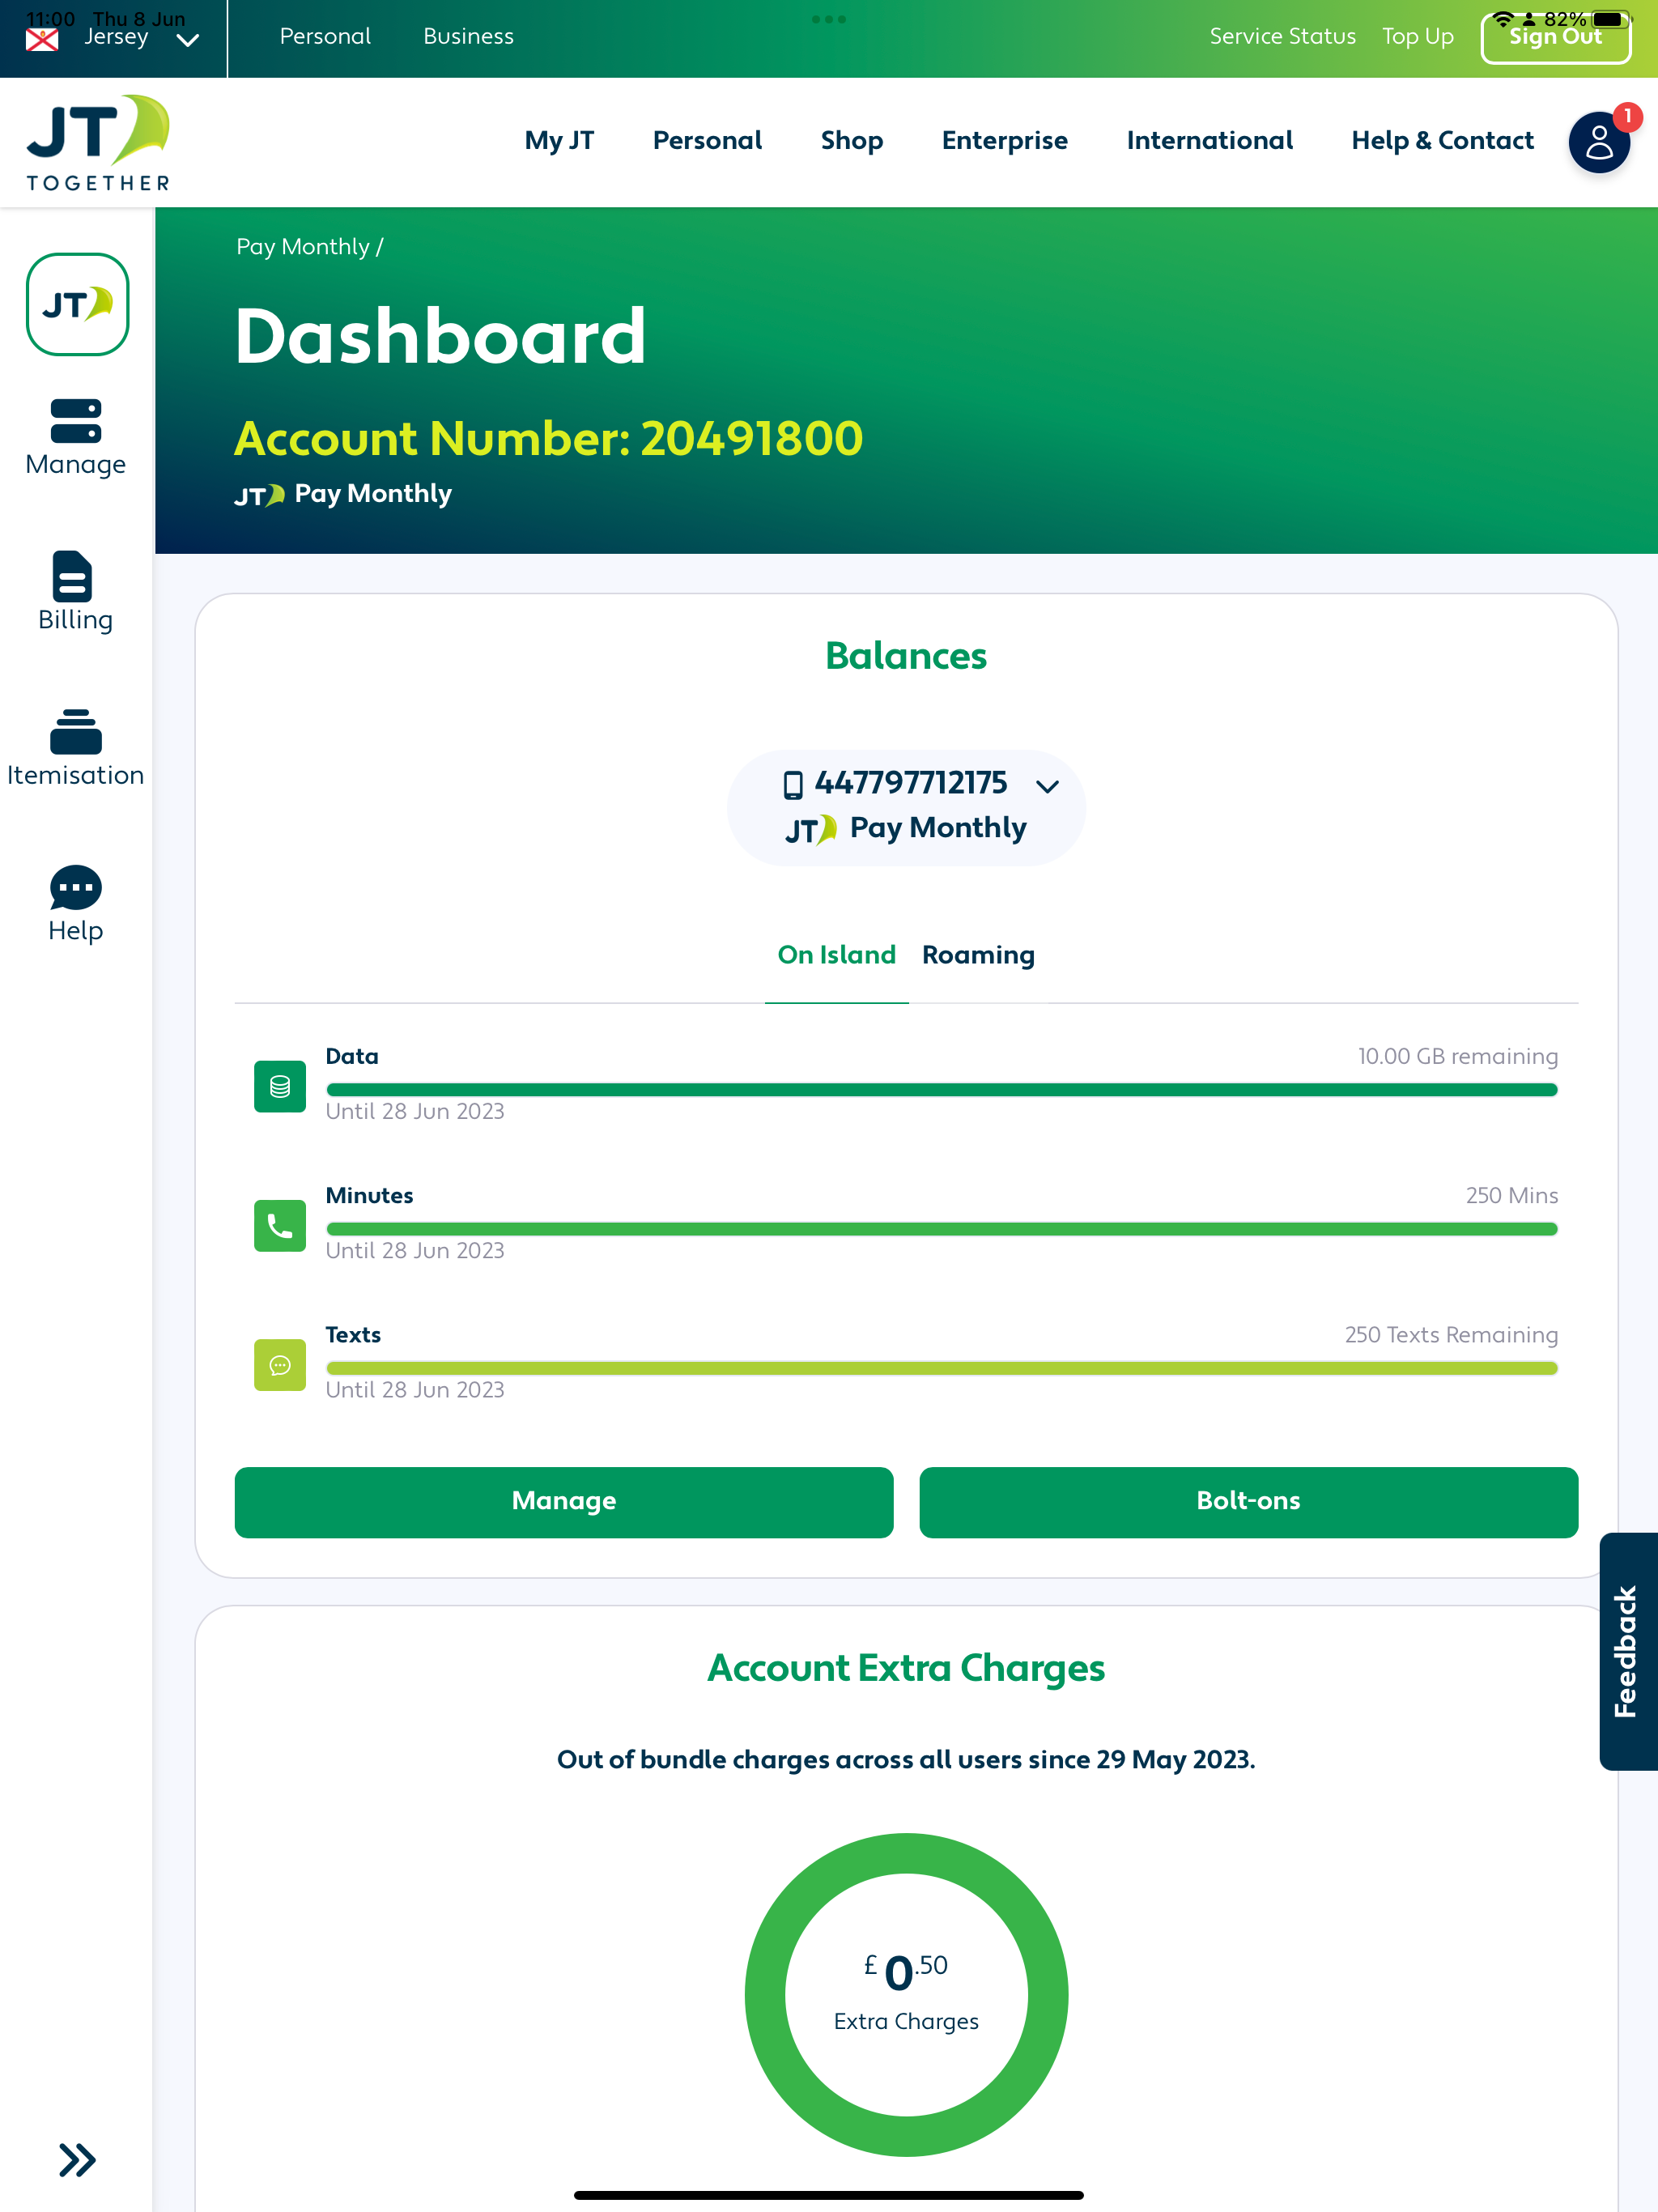Click the Texts message icon
Screen dimensions: 1658x2212
pyautogui.click(x=280, y=1365)
